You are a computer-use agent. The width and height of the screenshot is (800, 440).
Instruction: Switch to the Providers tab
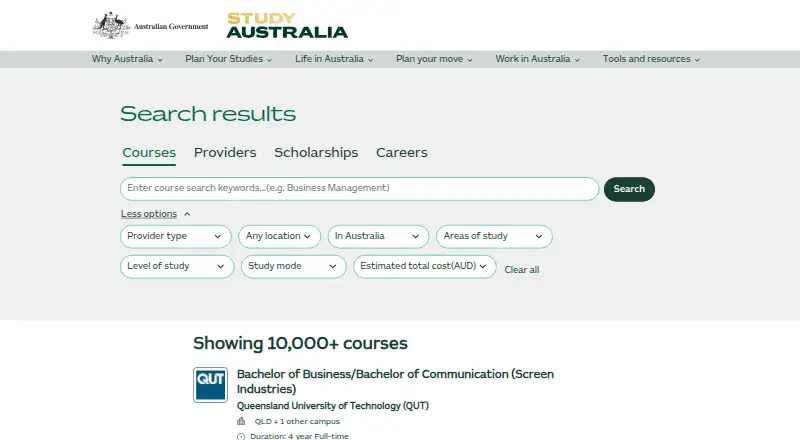(225, 153)
